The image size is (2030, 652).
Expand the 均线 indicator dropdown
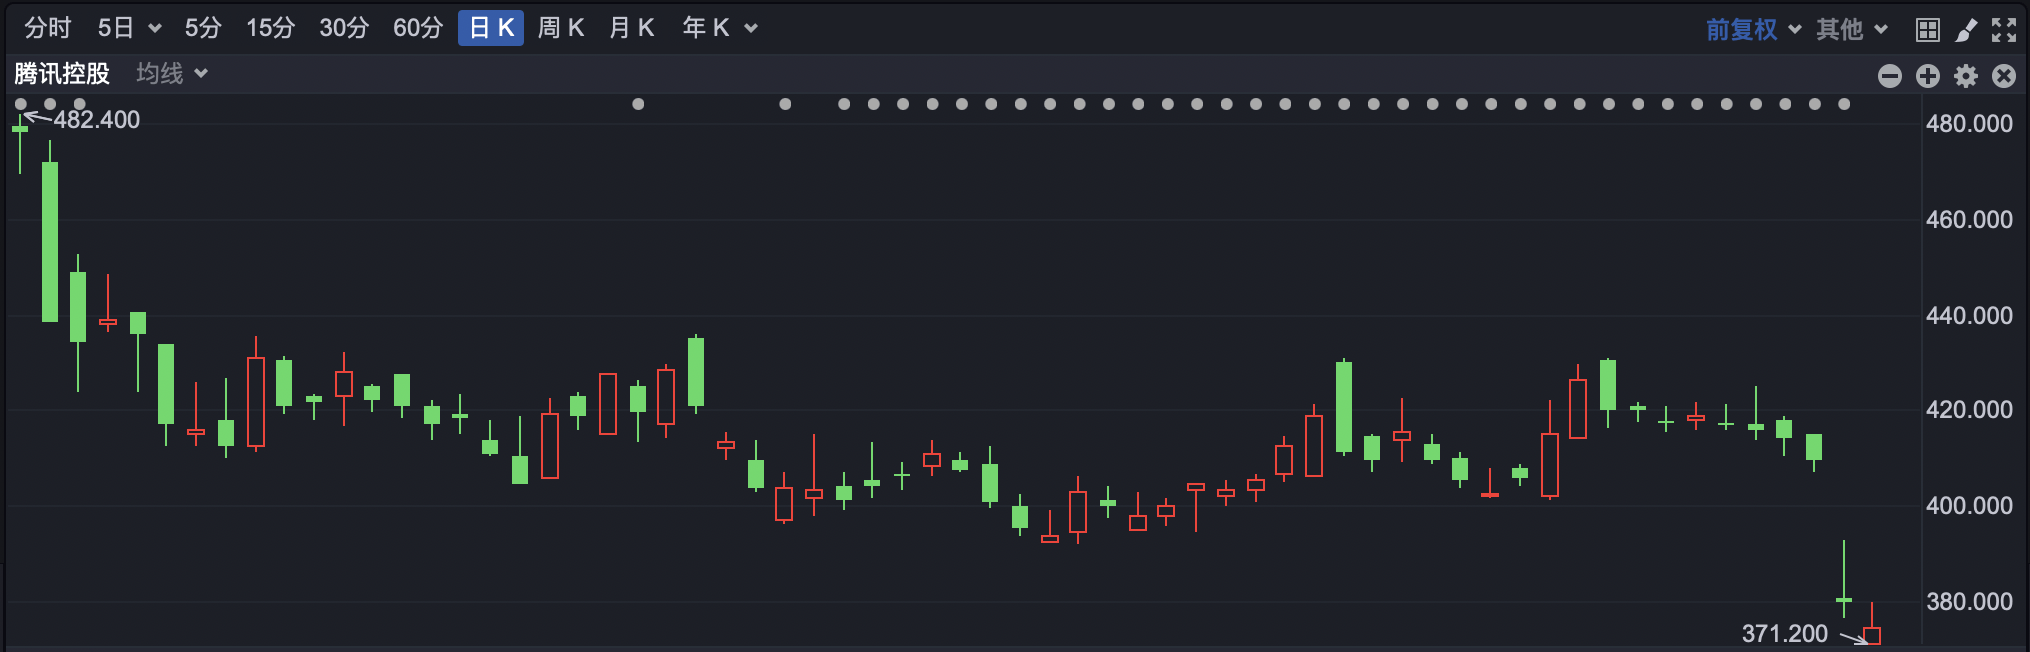point(172,74)
